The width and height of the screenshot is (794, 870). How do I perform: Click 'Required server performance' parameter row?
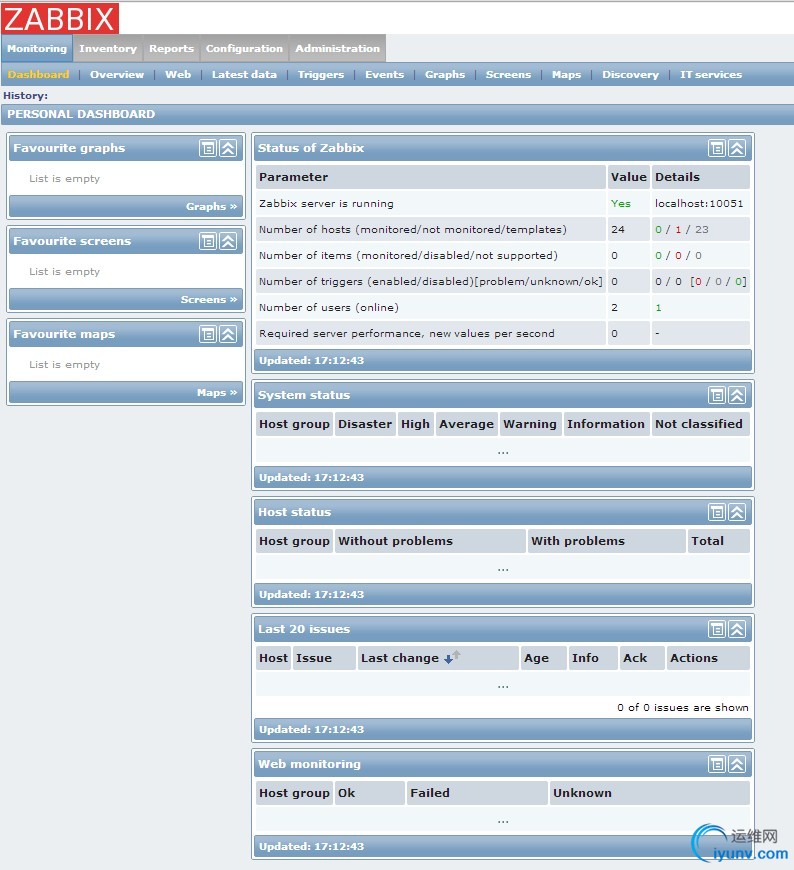502,333
